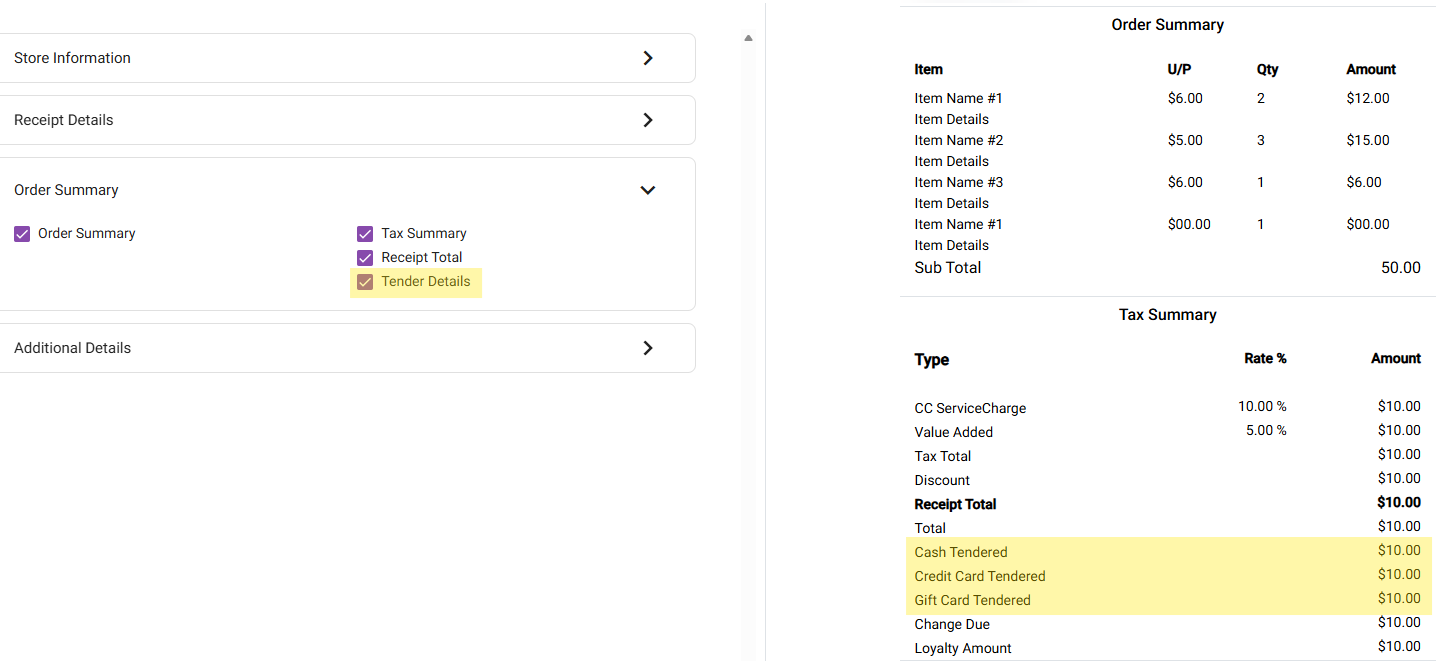
Task: Click the Receipt Details chevron arrow
Action: pyautogui.click(x=648, y=120)
